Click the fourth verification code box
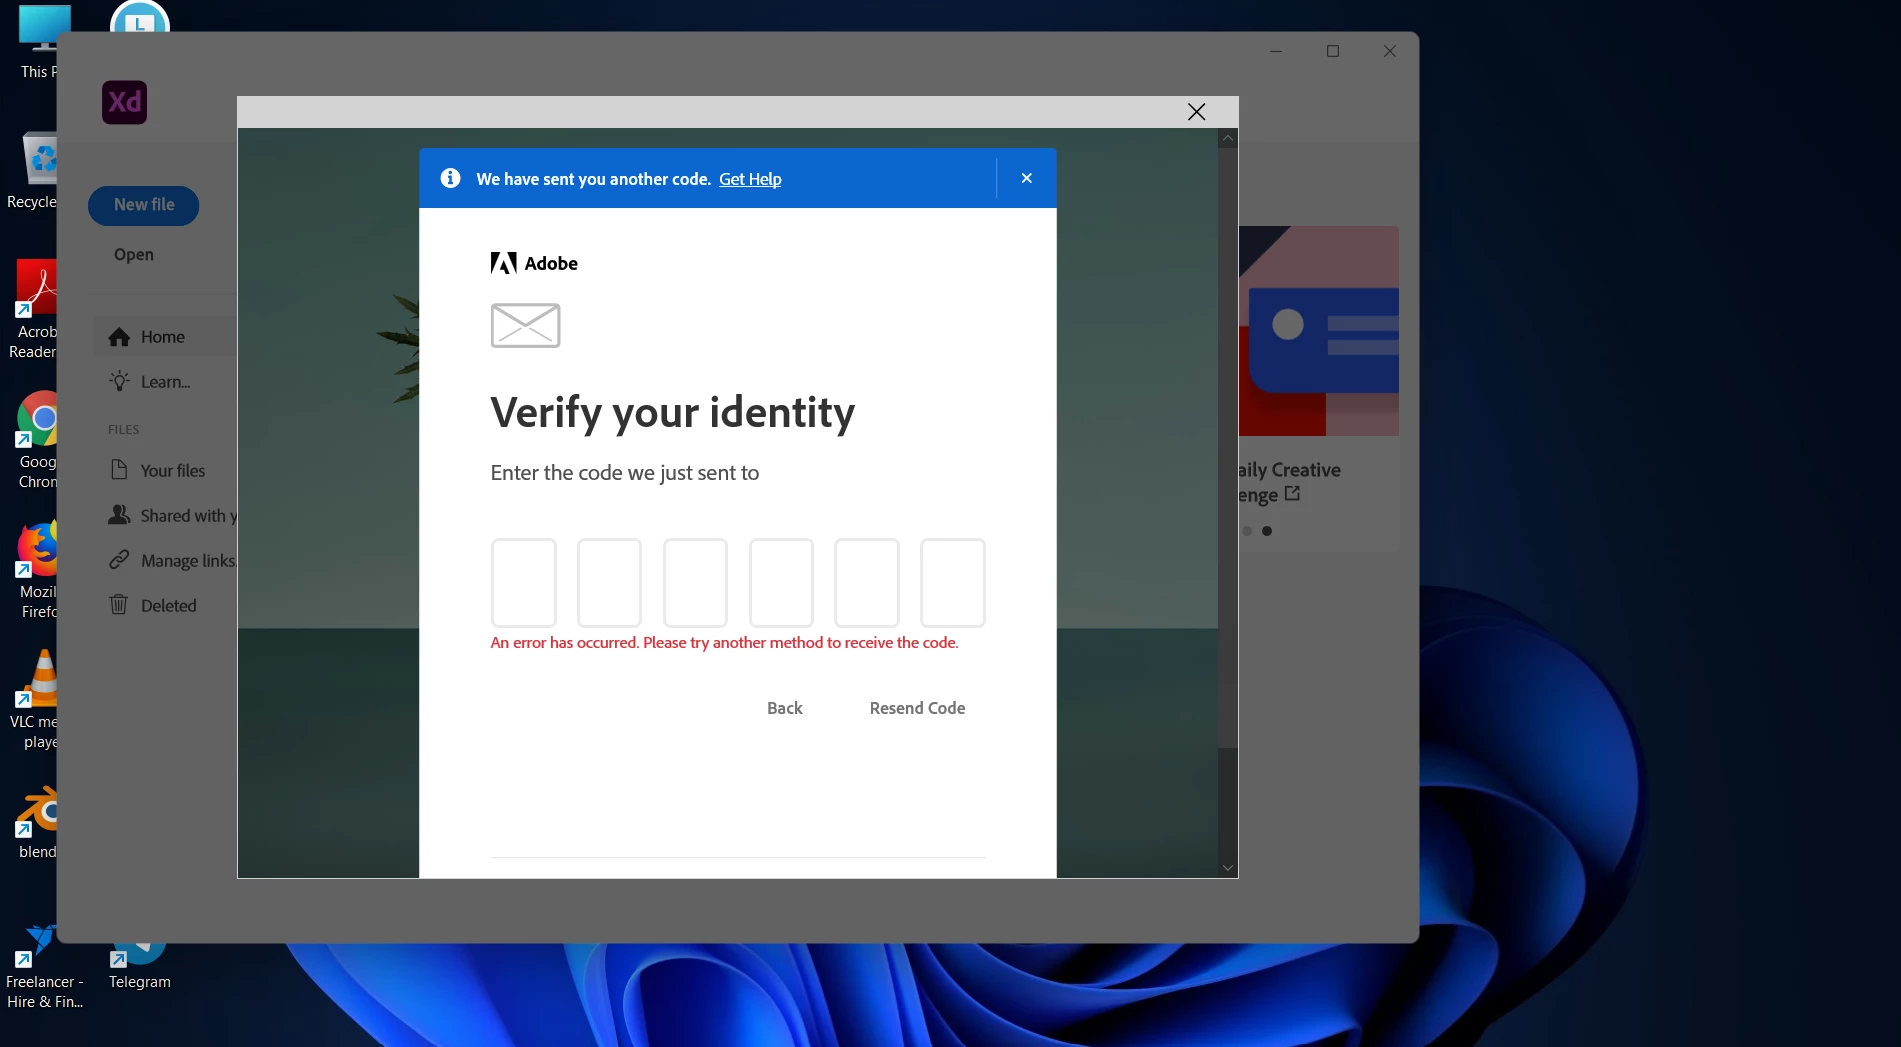 781,582
